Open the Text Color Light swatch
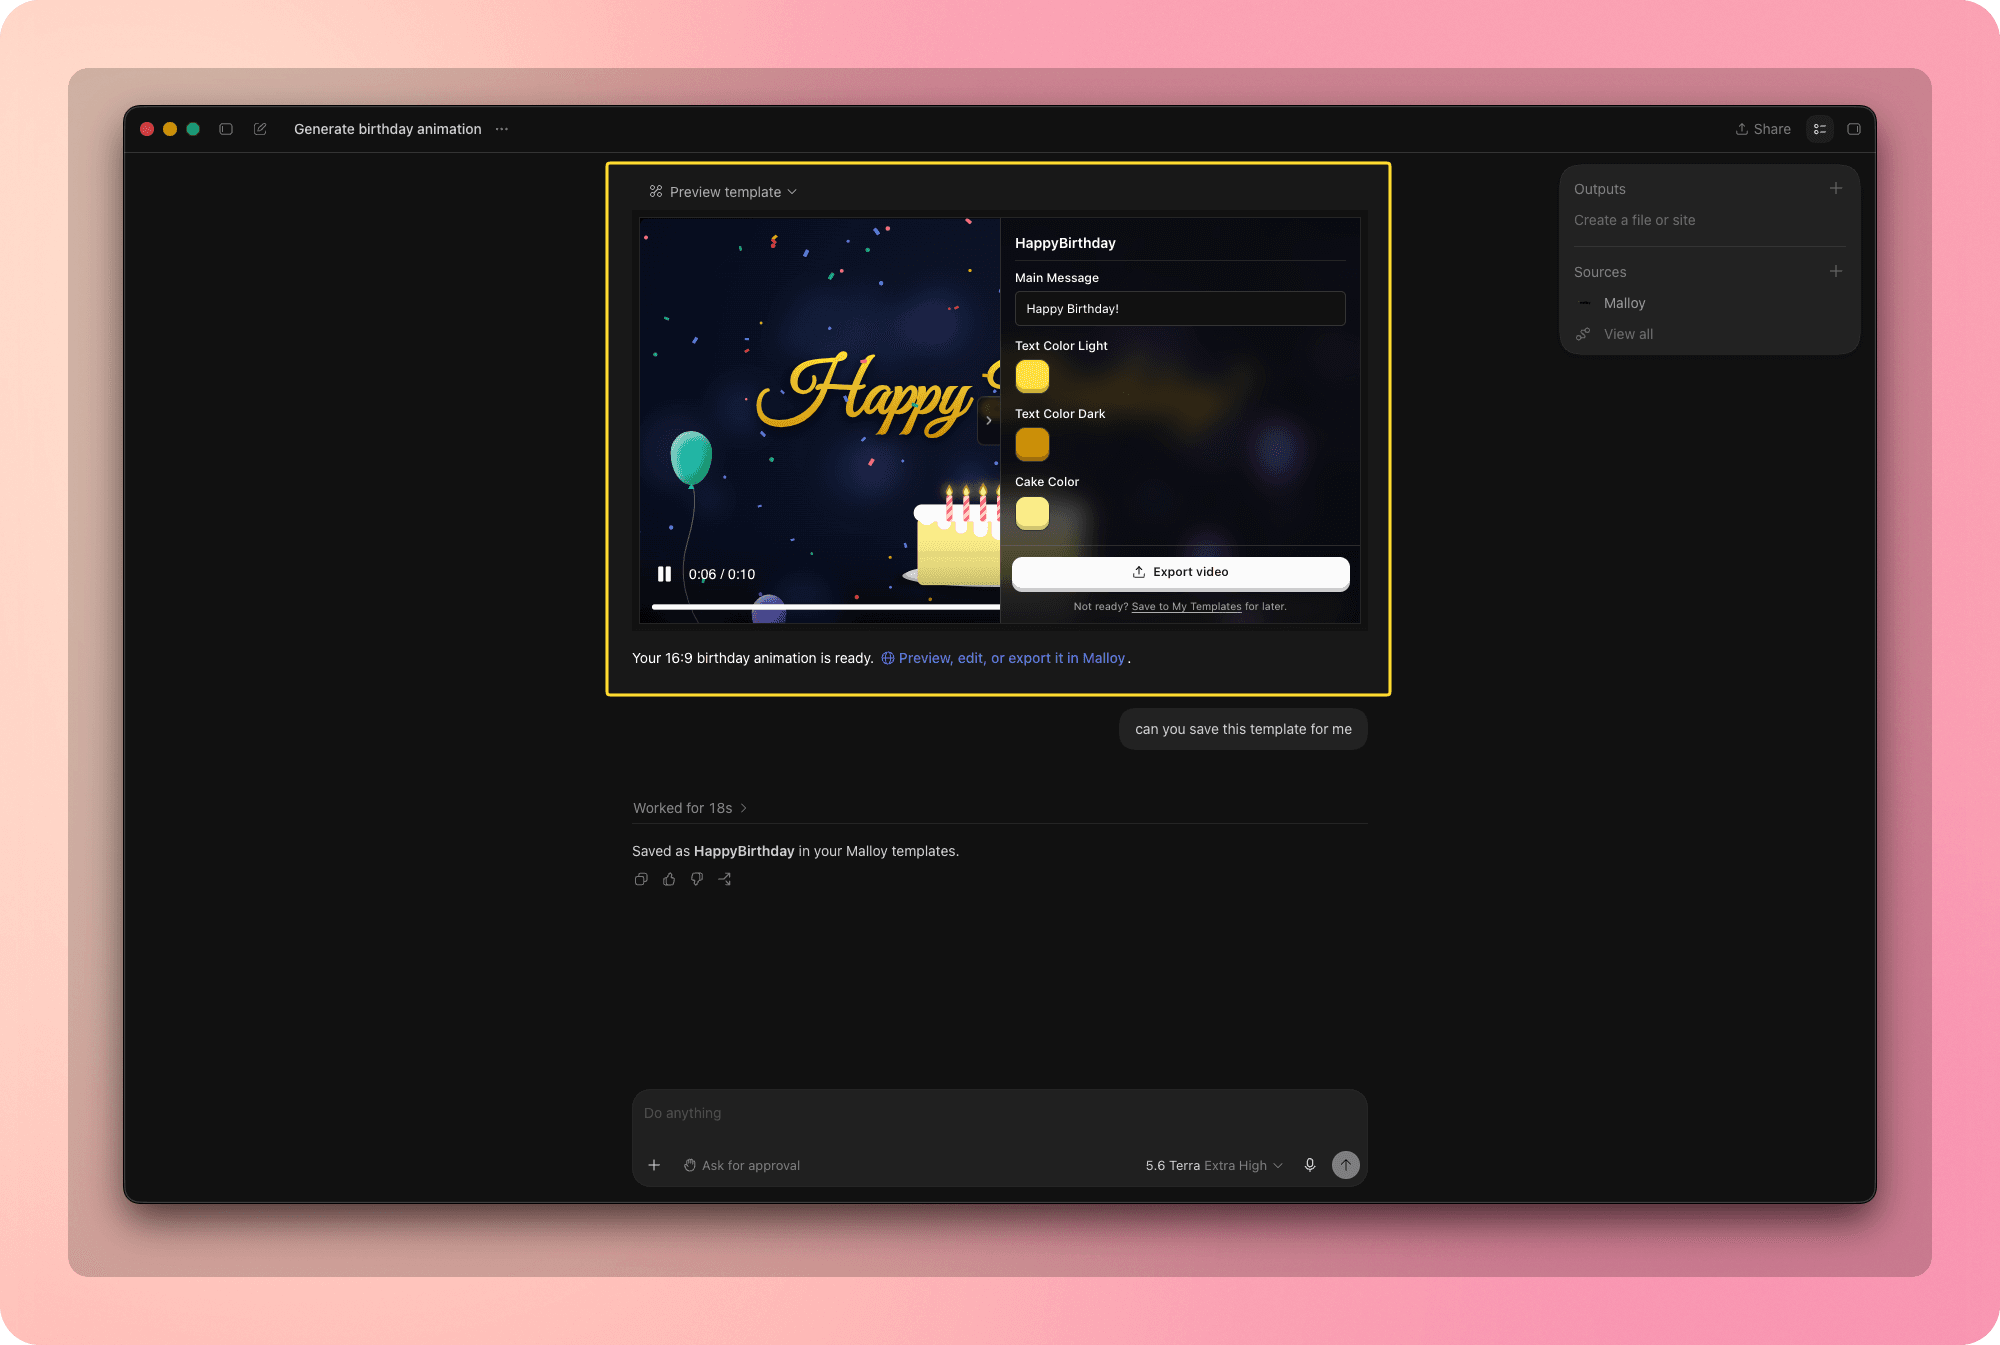This screenshot has height=1345, width=2000. 1032,376
